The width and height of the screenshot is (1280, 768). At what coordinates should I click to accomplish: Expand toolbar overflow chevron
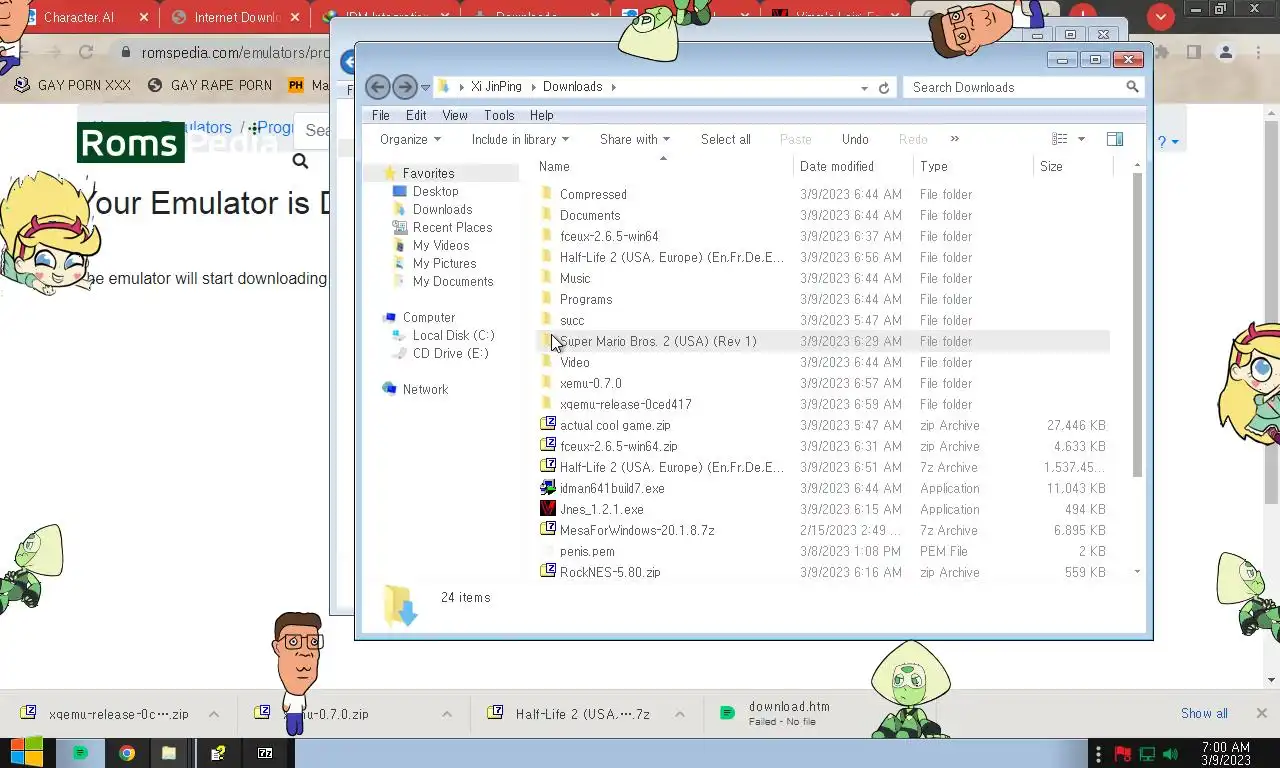point(954,139)
